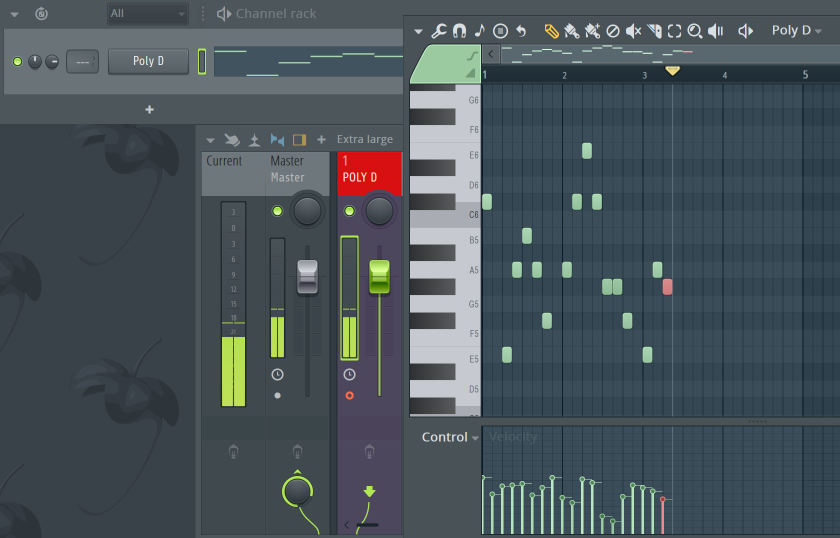This screenshot has width=840, height=538.
Task: Select the Draw pencil tool
Action: (x=551, y=31)
